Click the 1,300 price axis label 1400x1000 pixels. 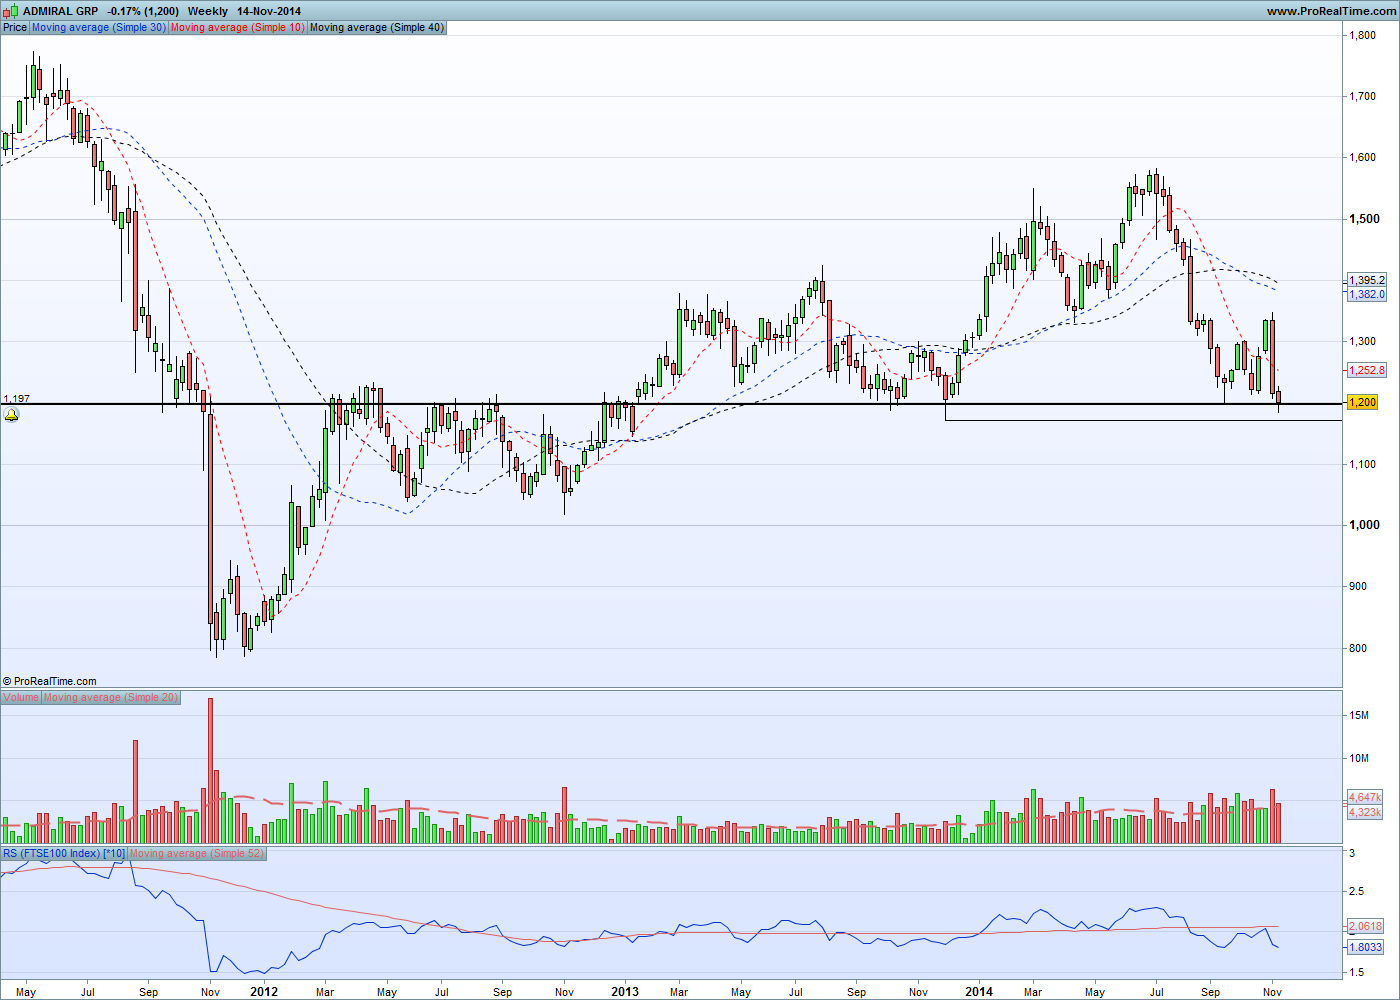[1362, 341]
